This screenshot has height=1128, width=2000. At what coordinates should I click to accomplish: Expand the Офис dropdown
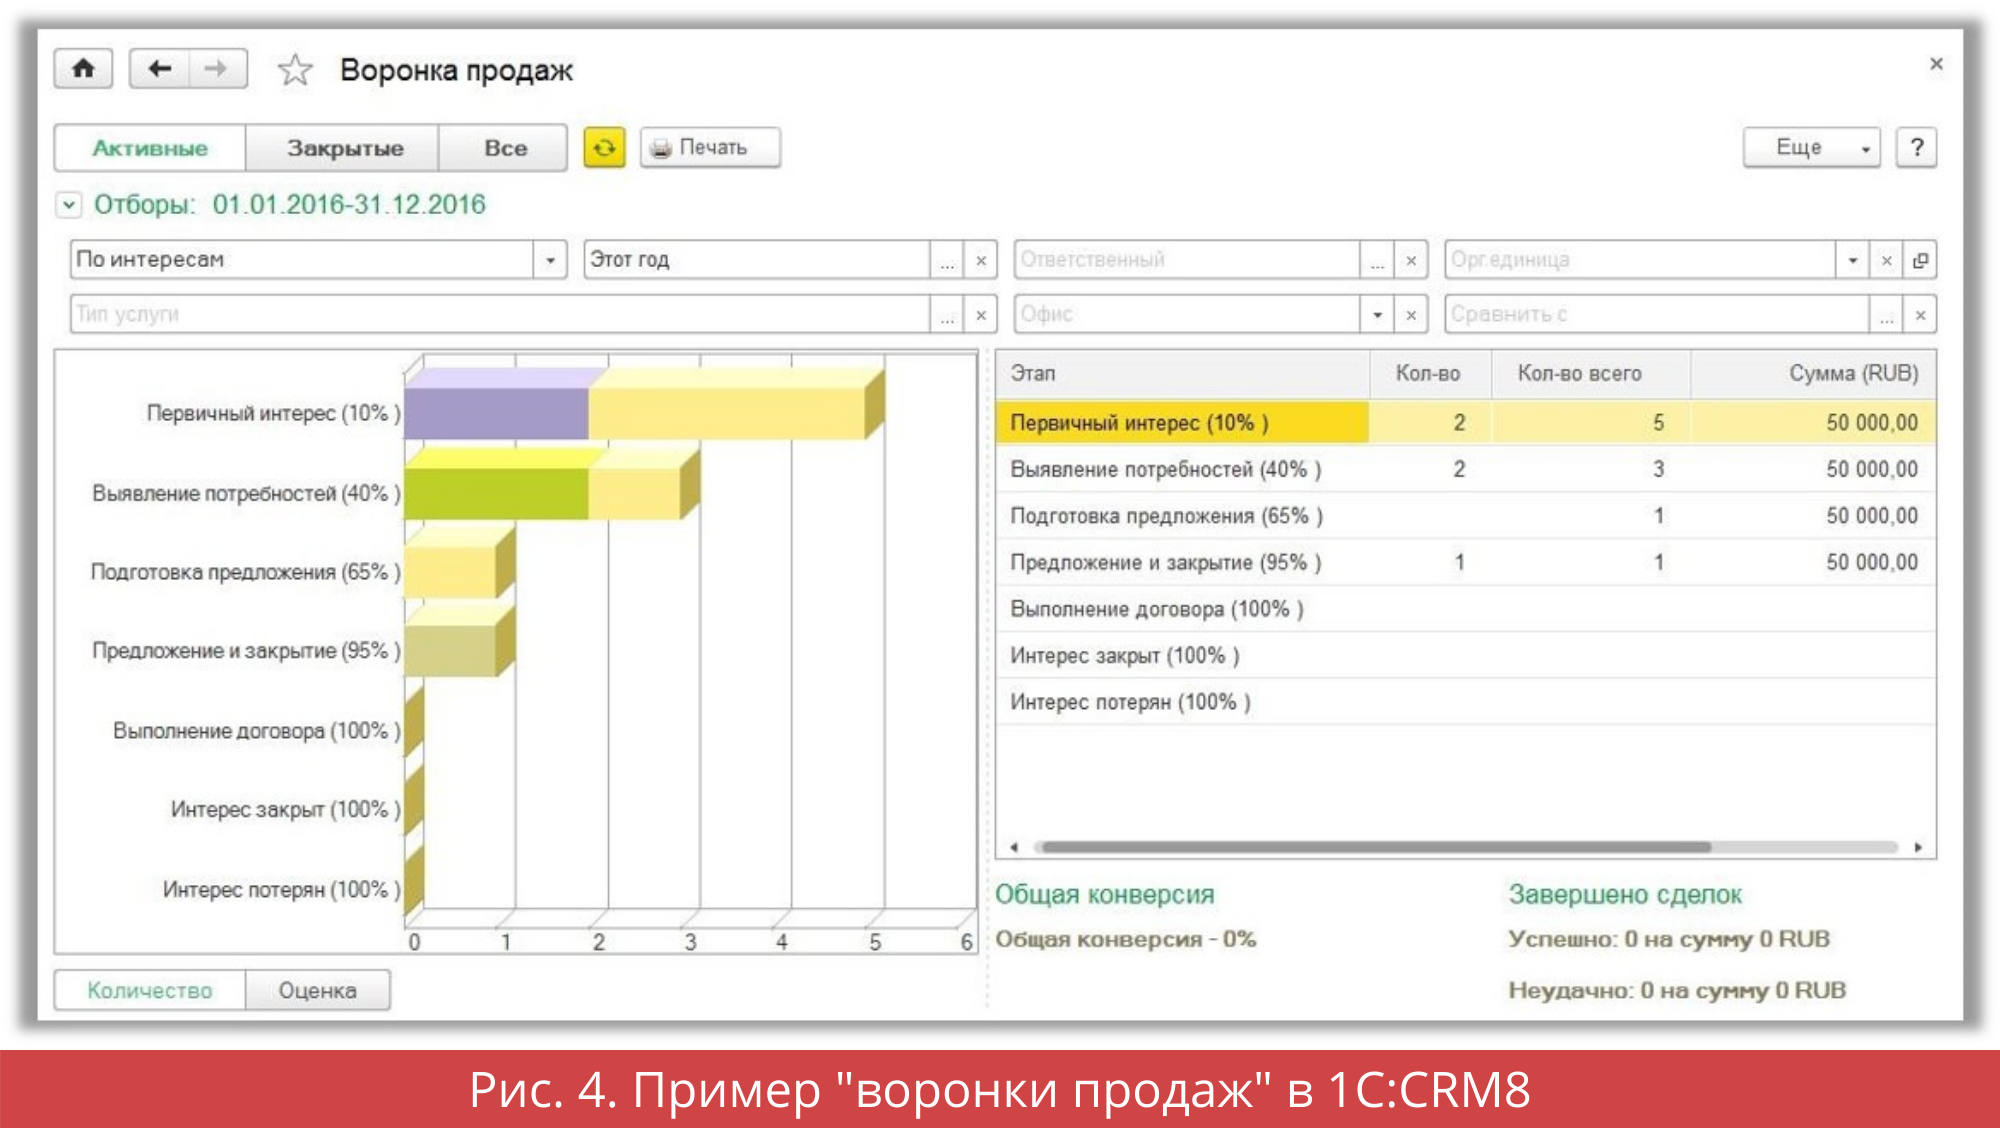[x=1376, y=314]
